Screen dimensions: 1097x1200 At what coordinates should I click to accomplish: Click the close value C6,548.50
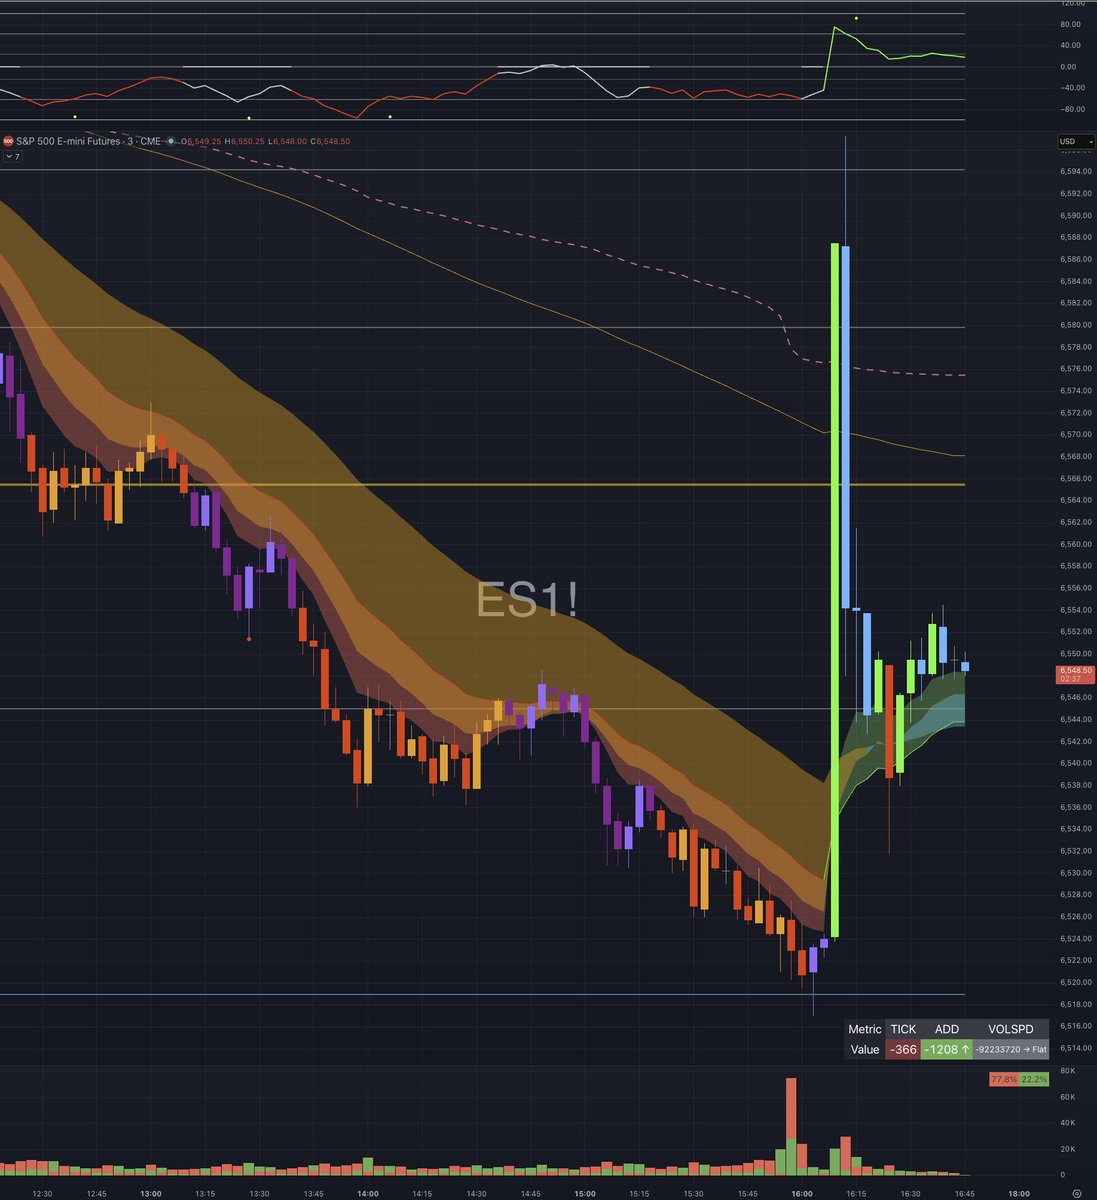(331, 141)
